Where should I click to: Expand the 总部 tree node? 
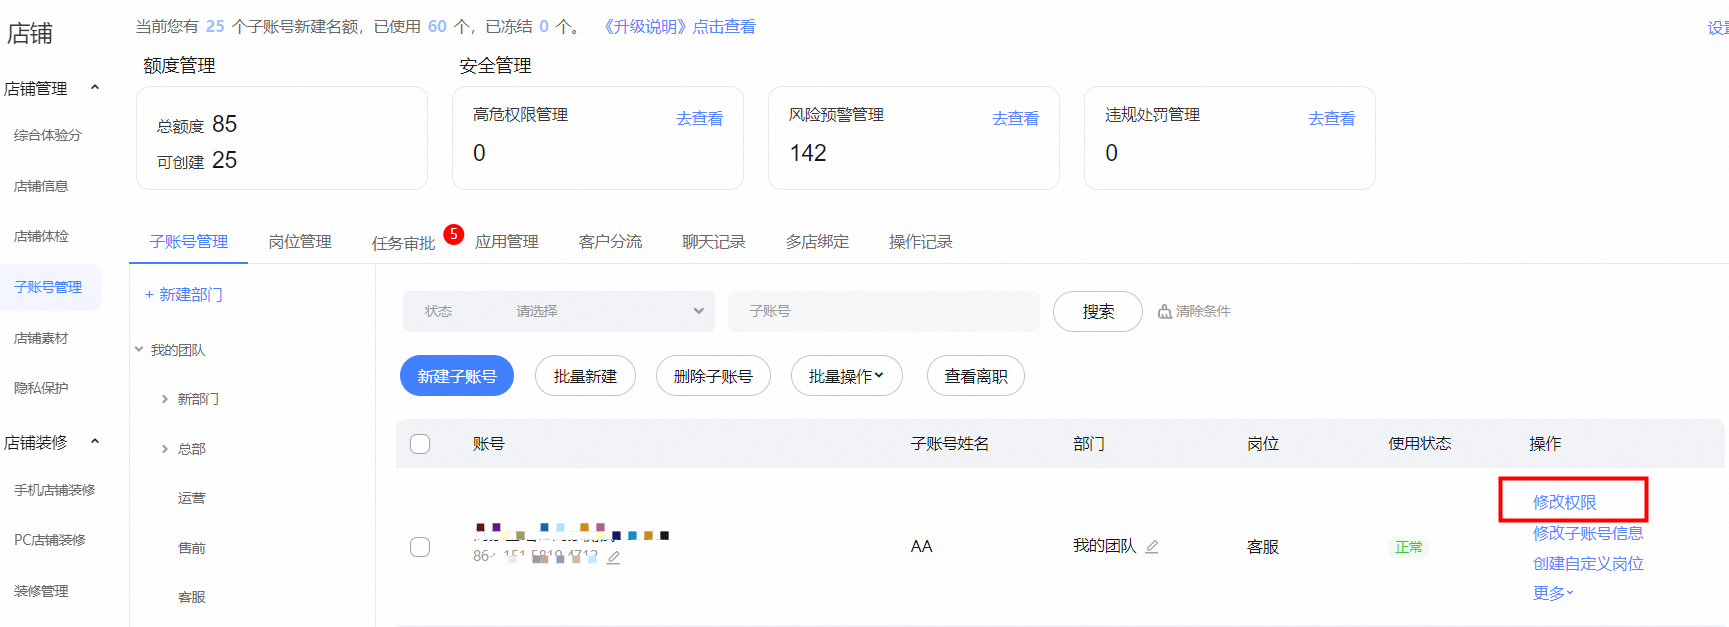[x=165, y=449]
